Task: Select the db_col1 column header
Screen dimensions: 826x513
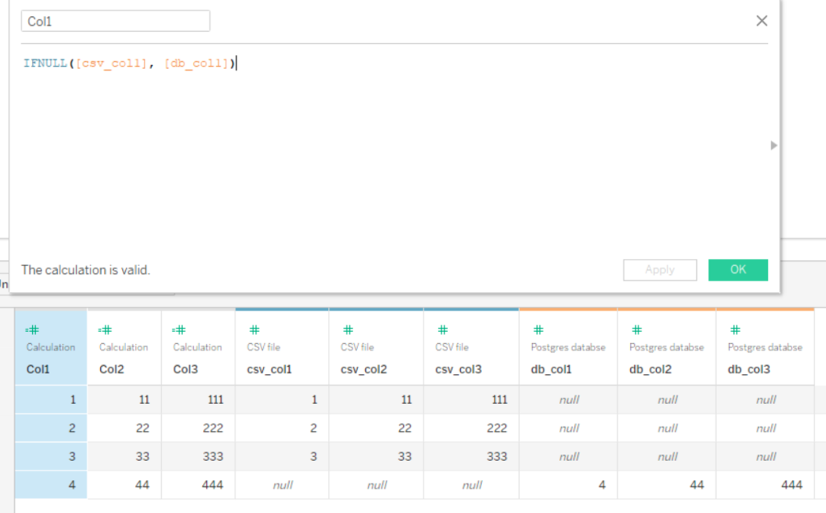Action: [568, 348]
